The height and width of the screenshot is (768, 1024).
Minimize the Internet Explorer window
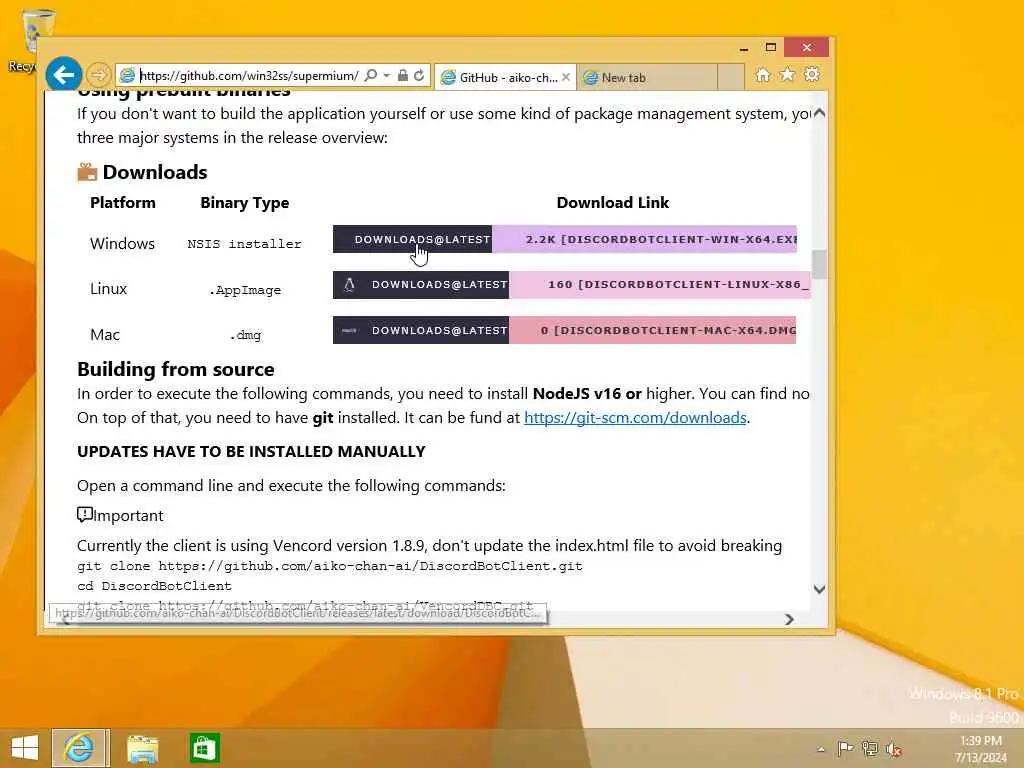pos(743,48)
